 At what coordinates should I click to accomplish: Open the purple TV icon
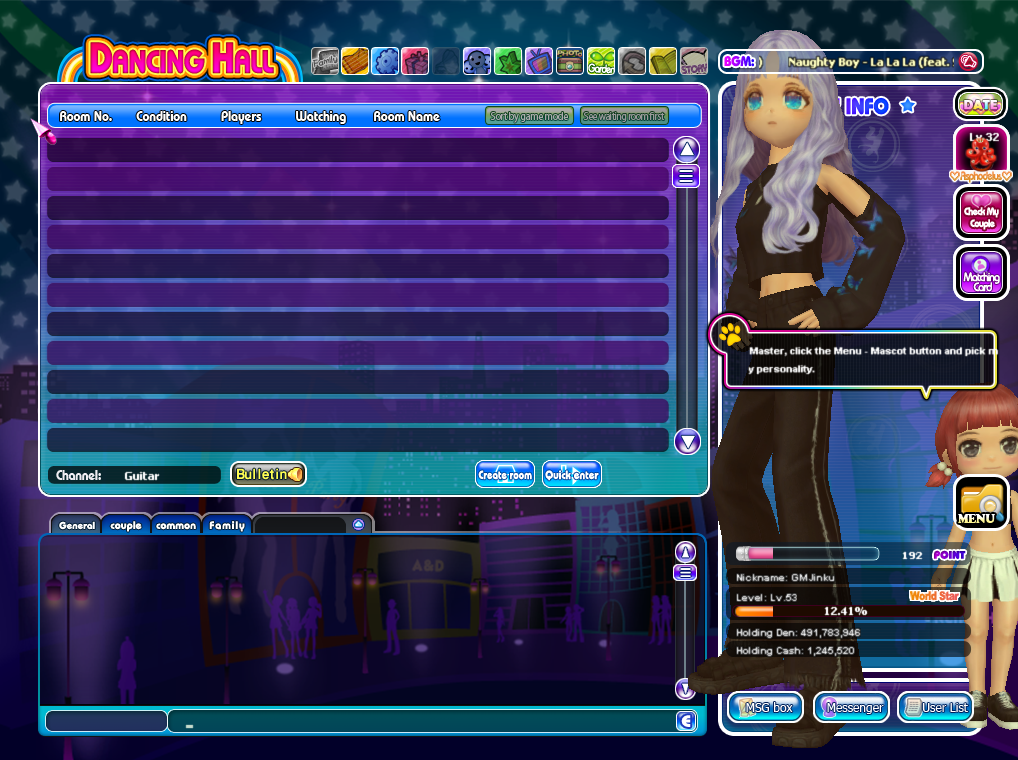539,62
